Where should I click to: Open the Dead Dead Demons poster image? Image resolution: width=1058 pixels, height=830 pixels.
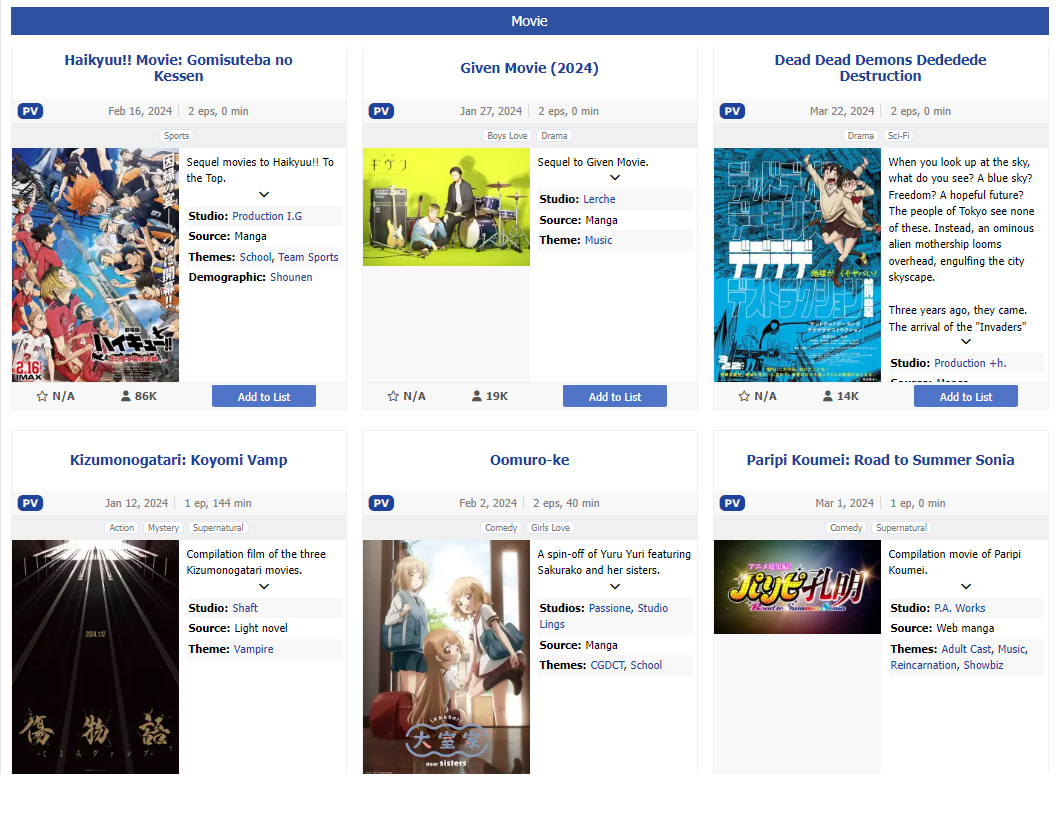point(797,265)
